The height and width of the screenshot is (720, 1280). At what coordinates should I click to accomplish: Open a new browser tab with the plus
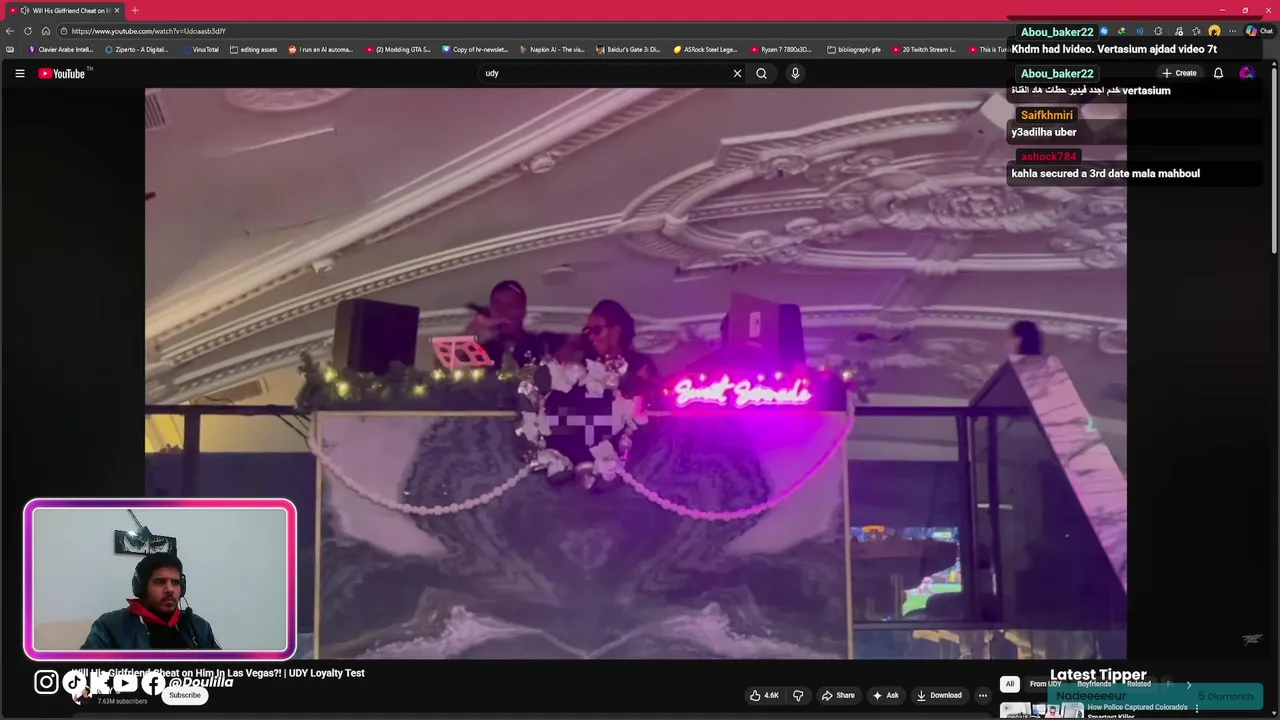point(135,10)
